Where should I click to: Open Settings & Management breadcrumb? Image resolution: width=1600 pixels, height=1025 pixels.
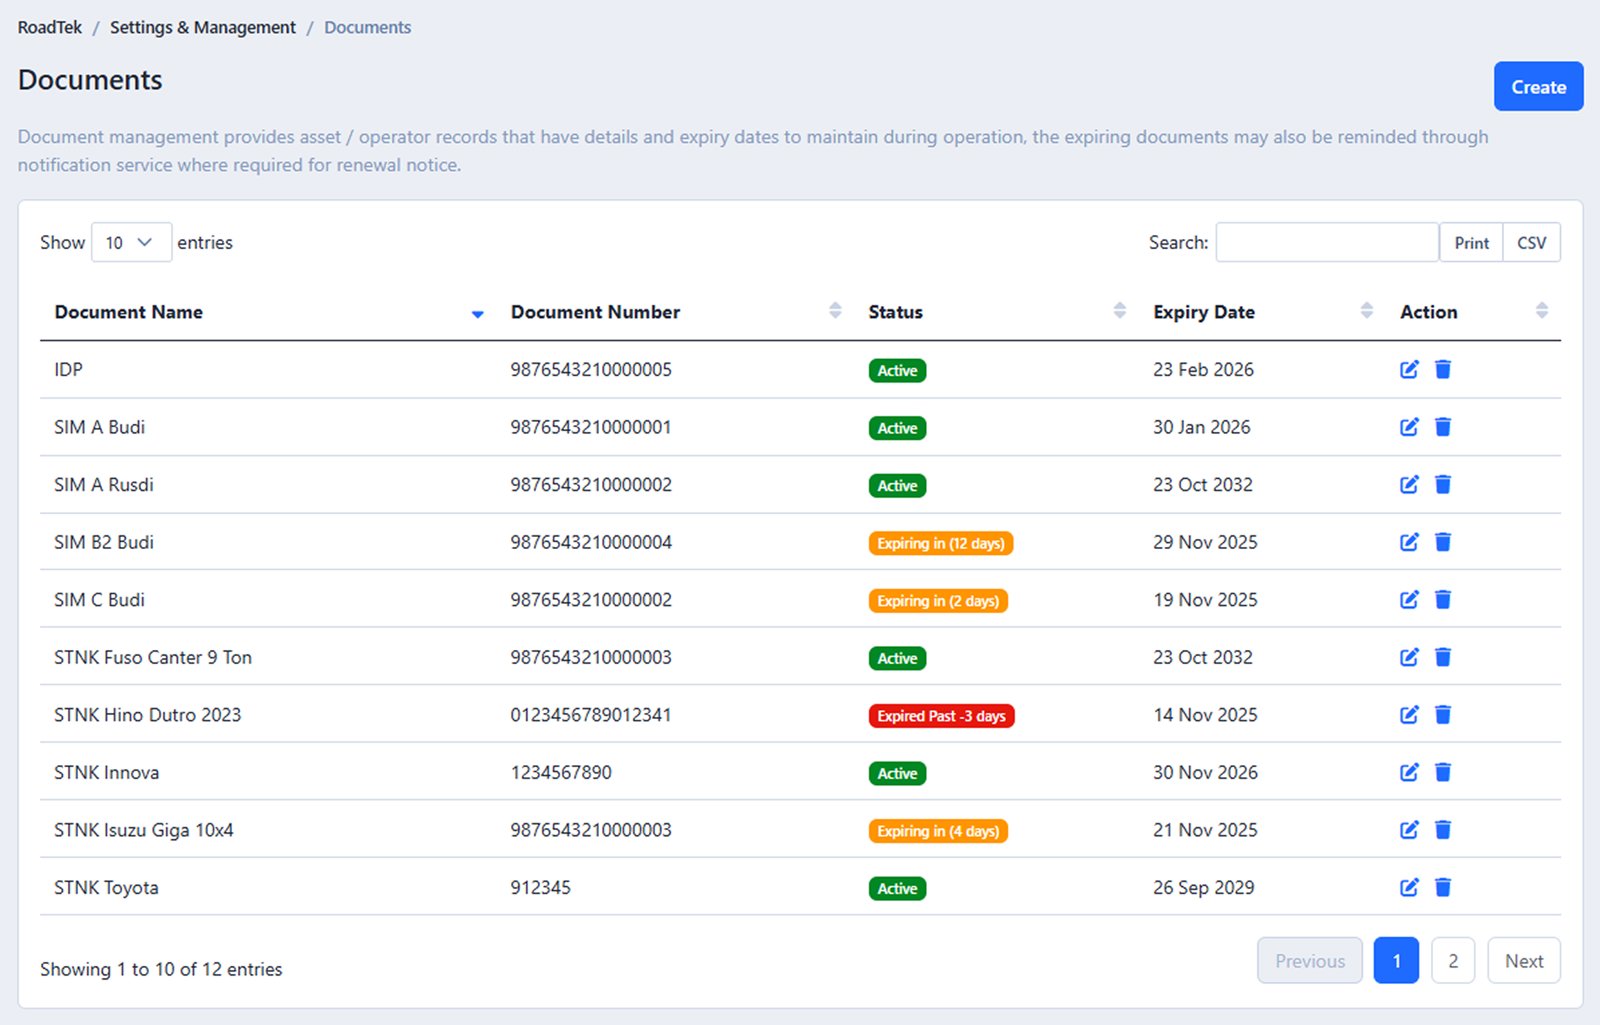[x=203, y=27]
